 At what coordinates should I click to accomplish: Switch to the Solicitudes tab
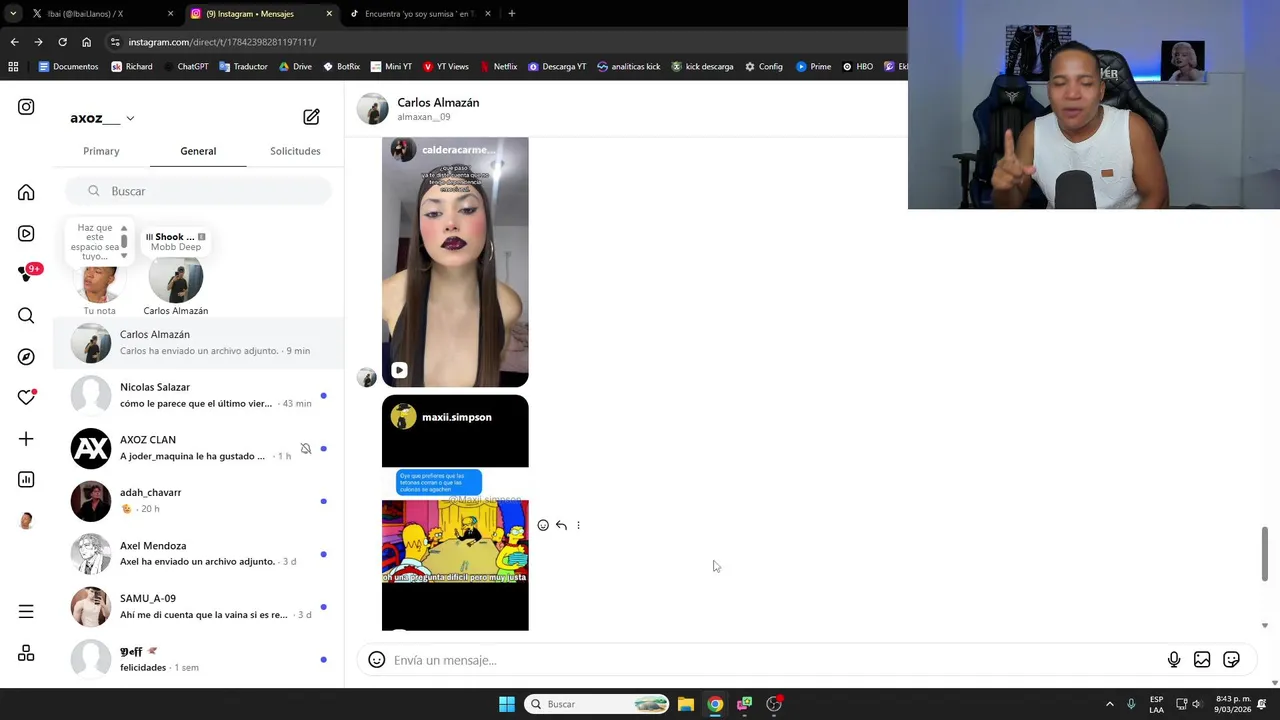[295, 151]
